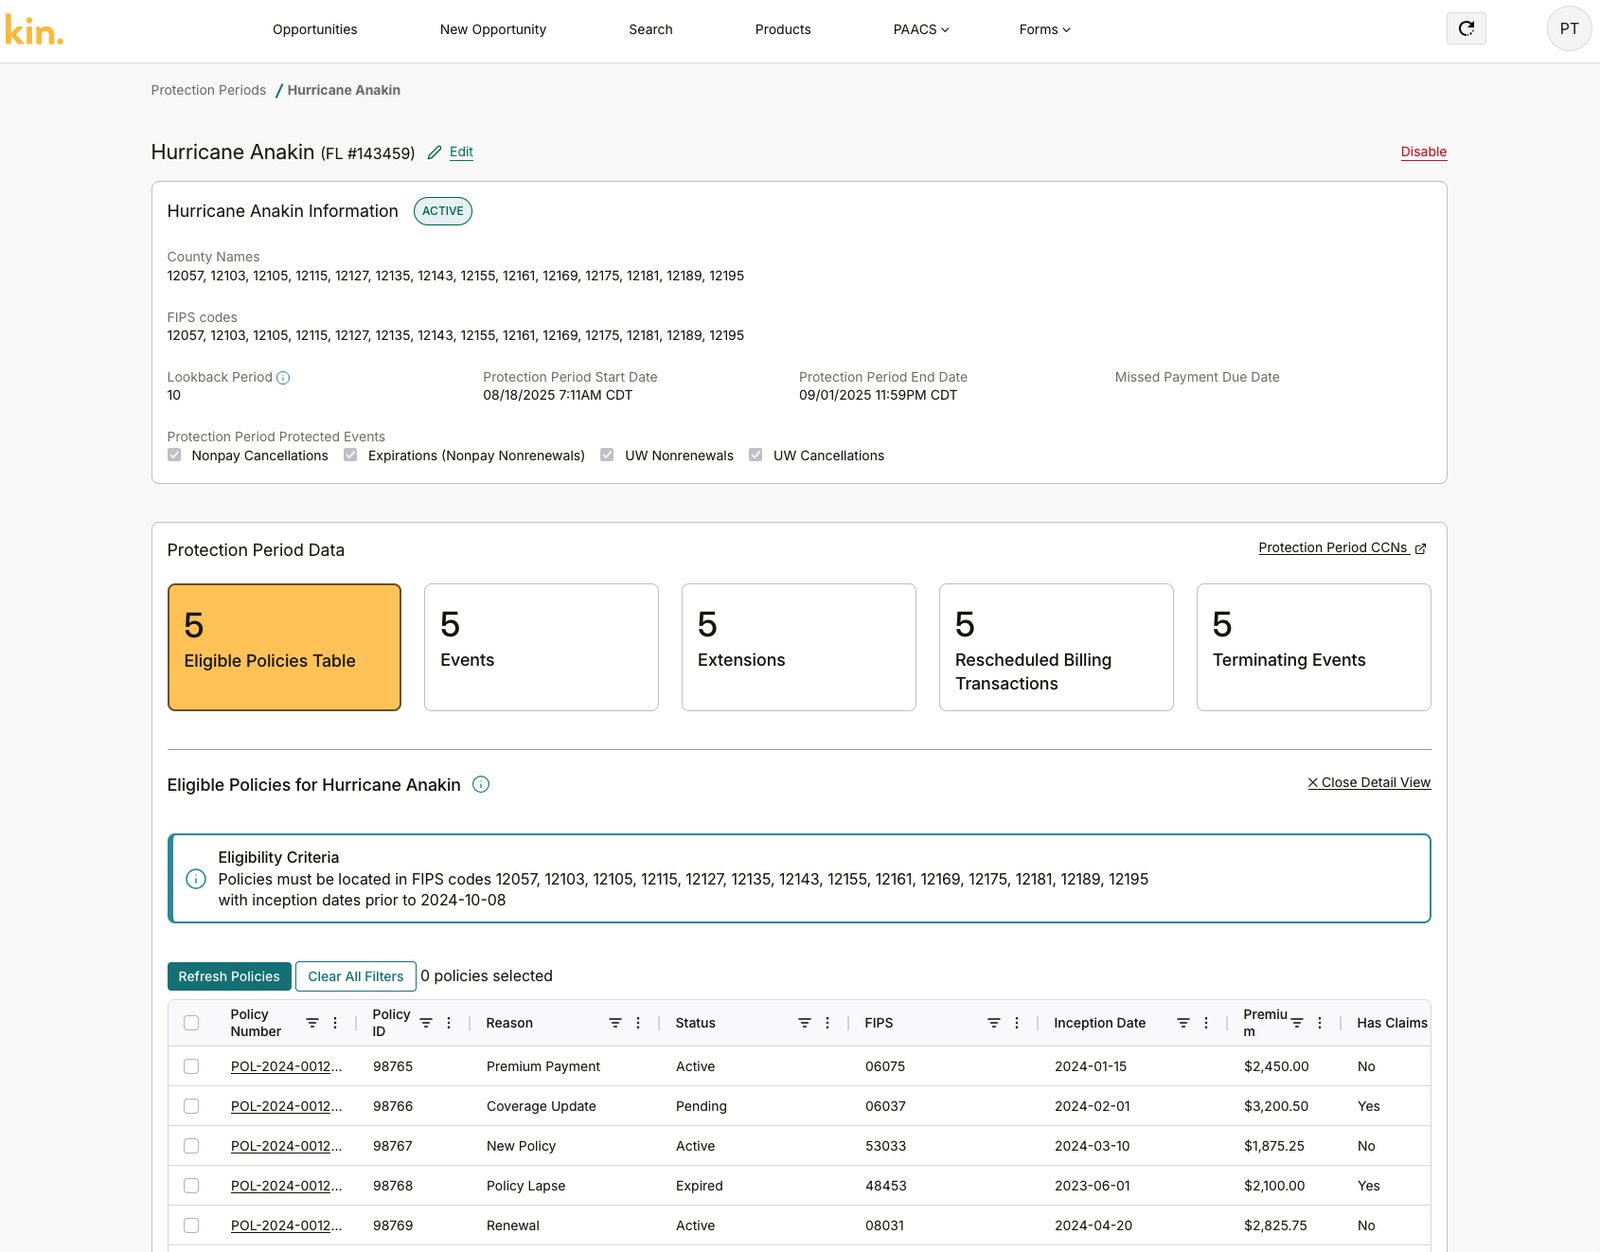Click the Refresh Policies button

[x=229, y=977]
